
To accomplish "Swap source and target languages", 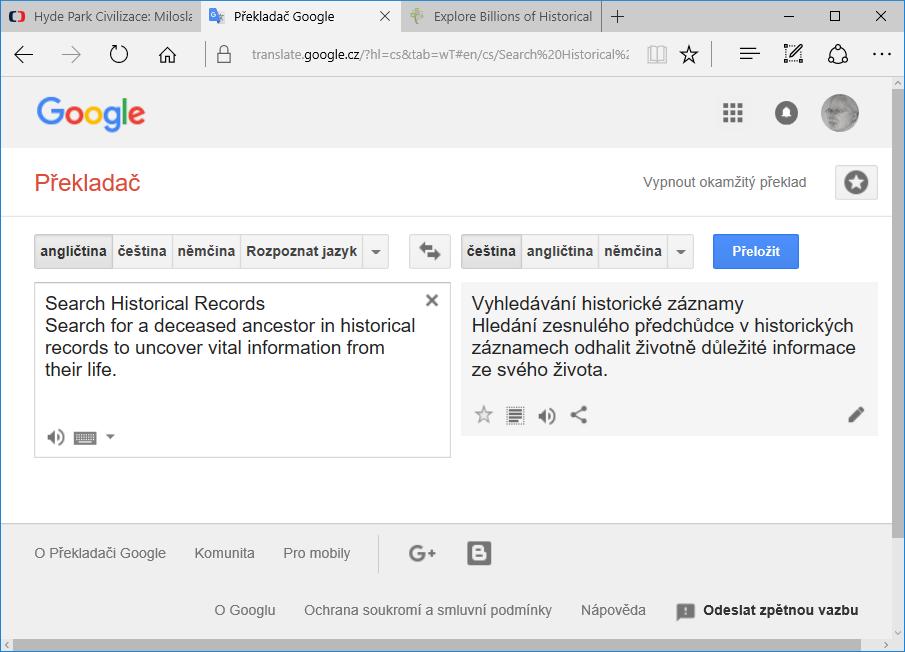I will click(x=429, y=252).
